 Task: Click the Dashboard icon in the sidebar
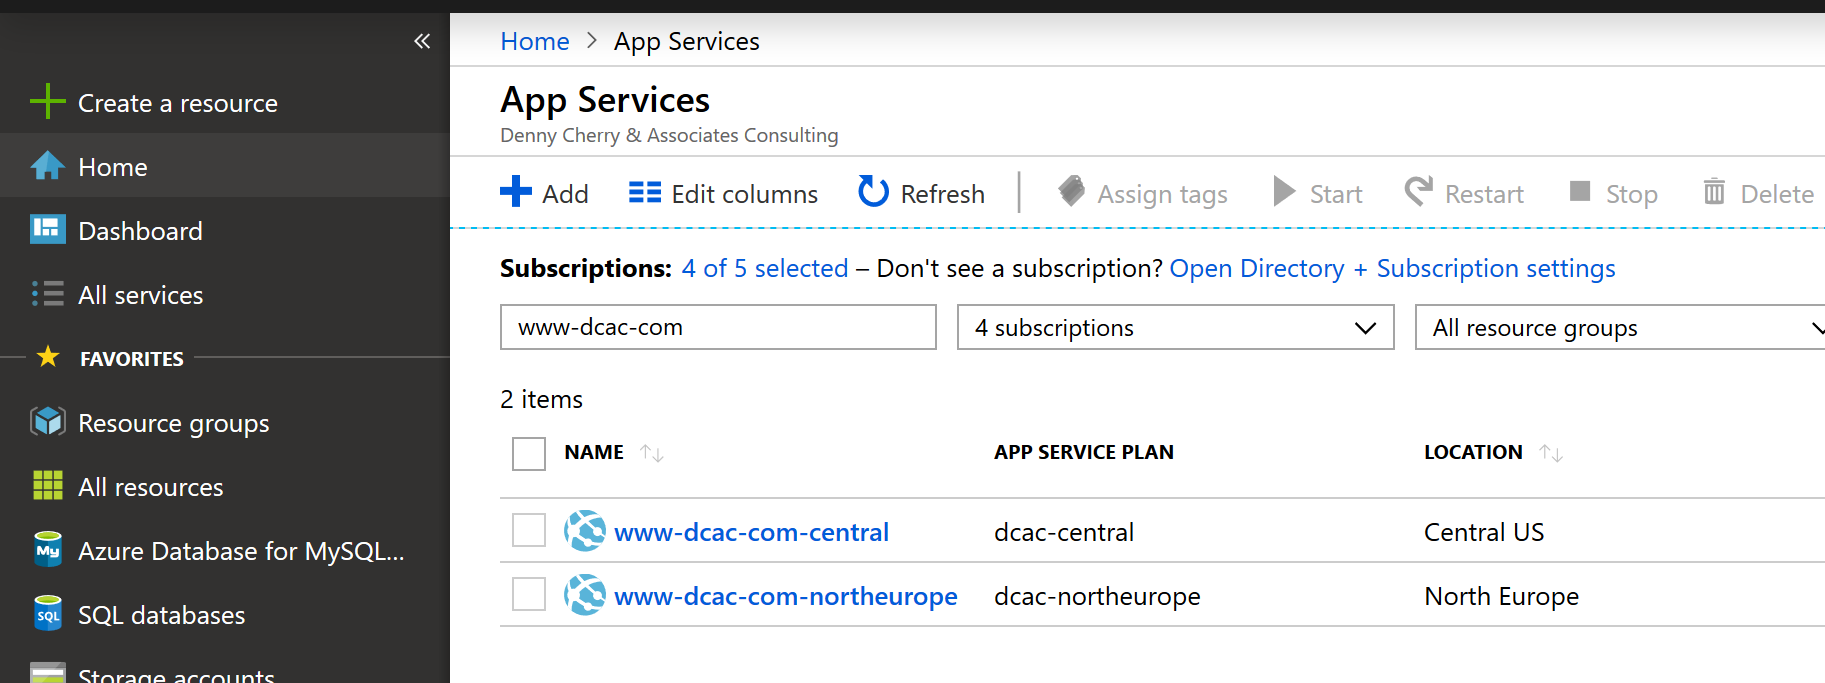47,229
